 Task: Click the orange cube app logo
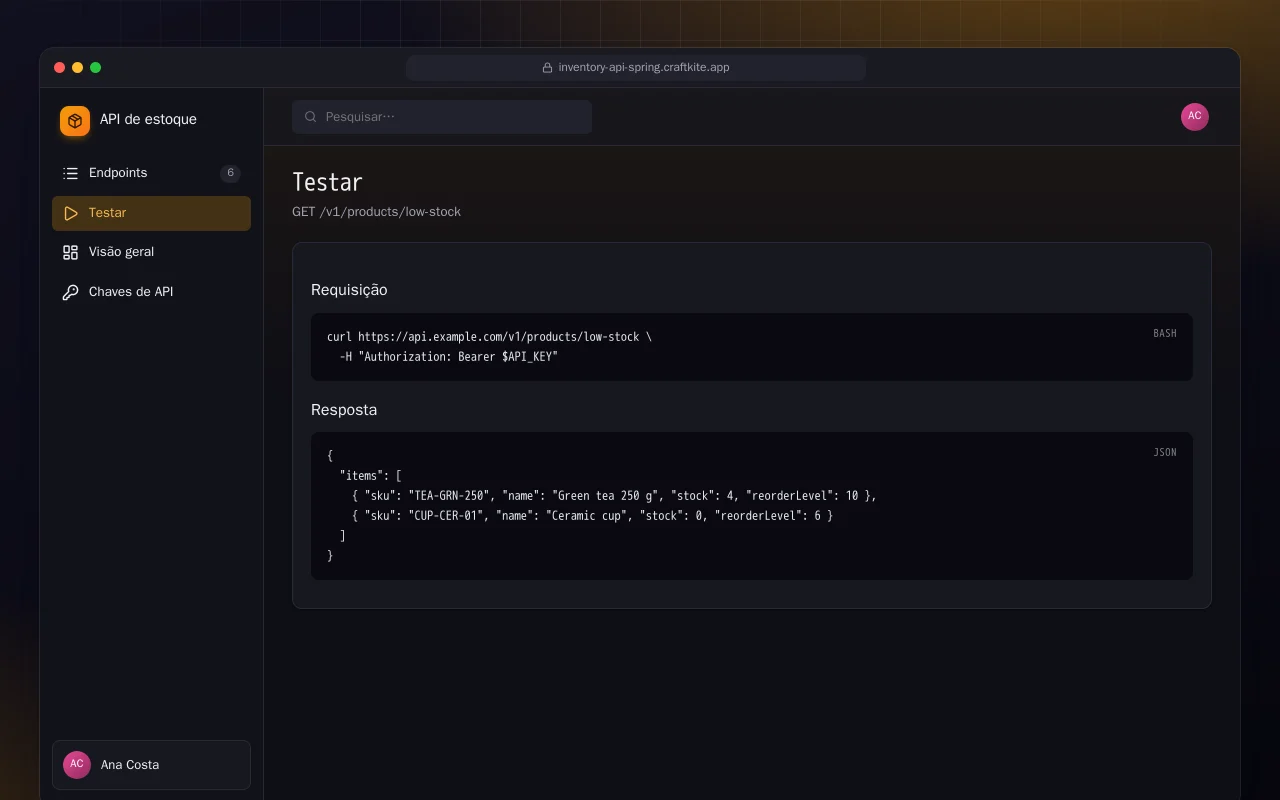click(75, 121)
